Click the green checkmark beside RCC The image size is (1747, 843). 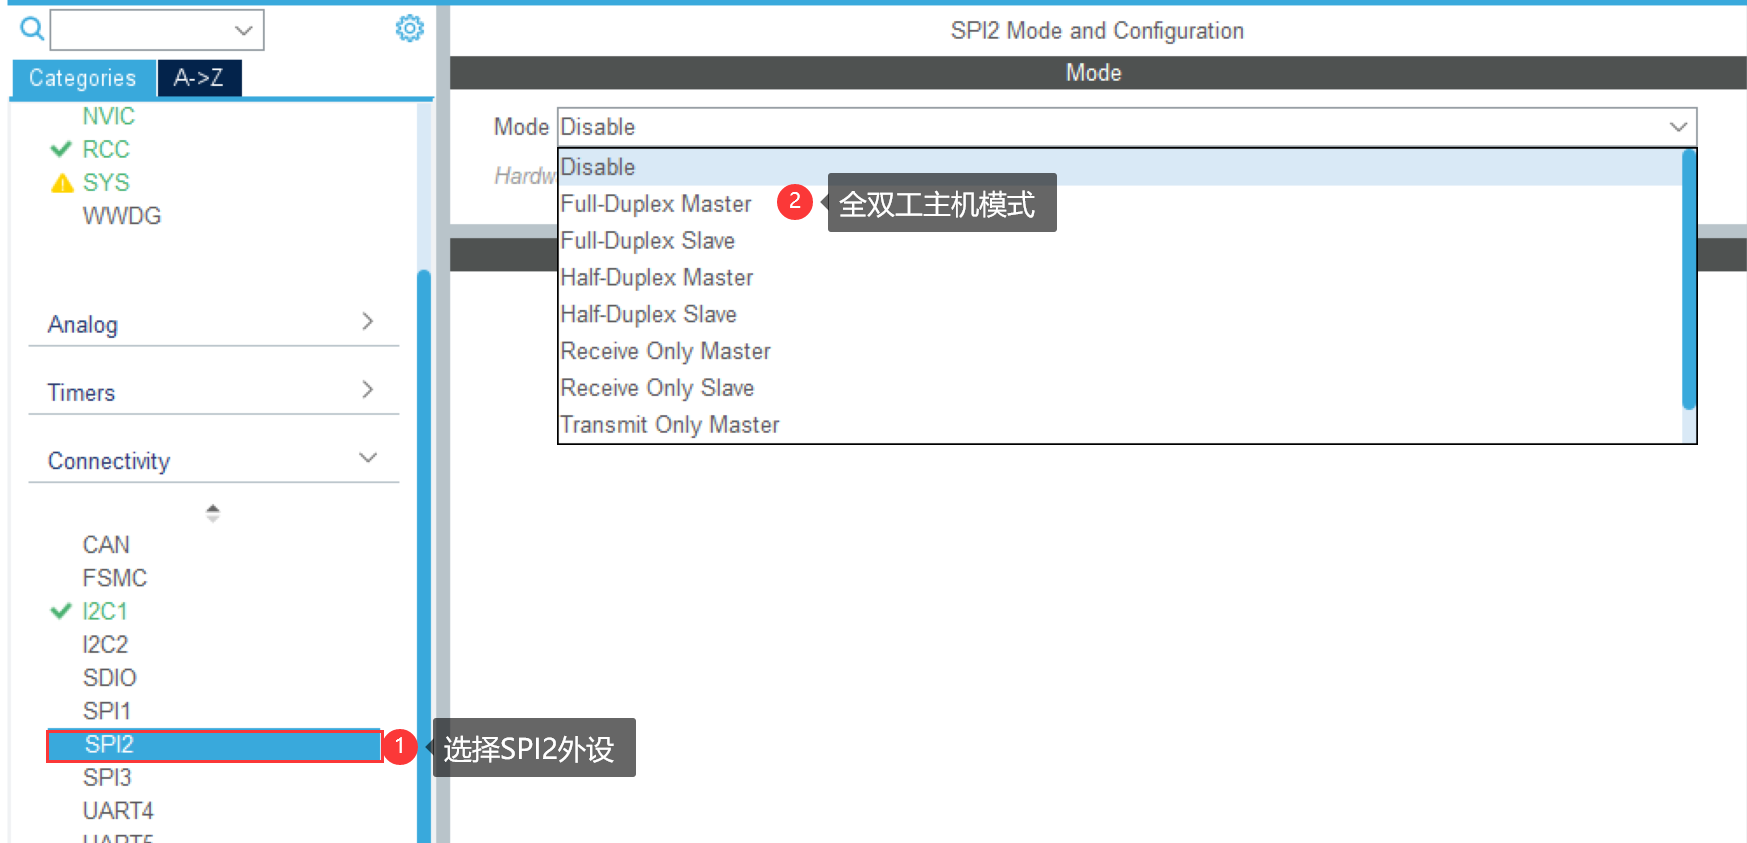[x=61, y=149]
